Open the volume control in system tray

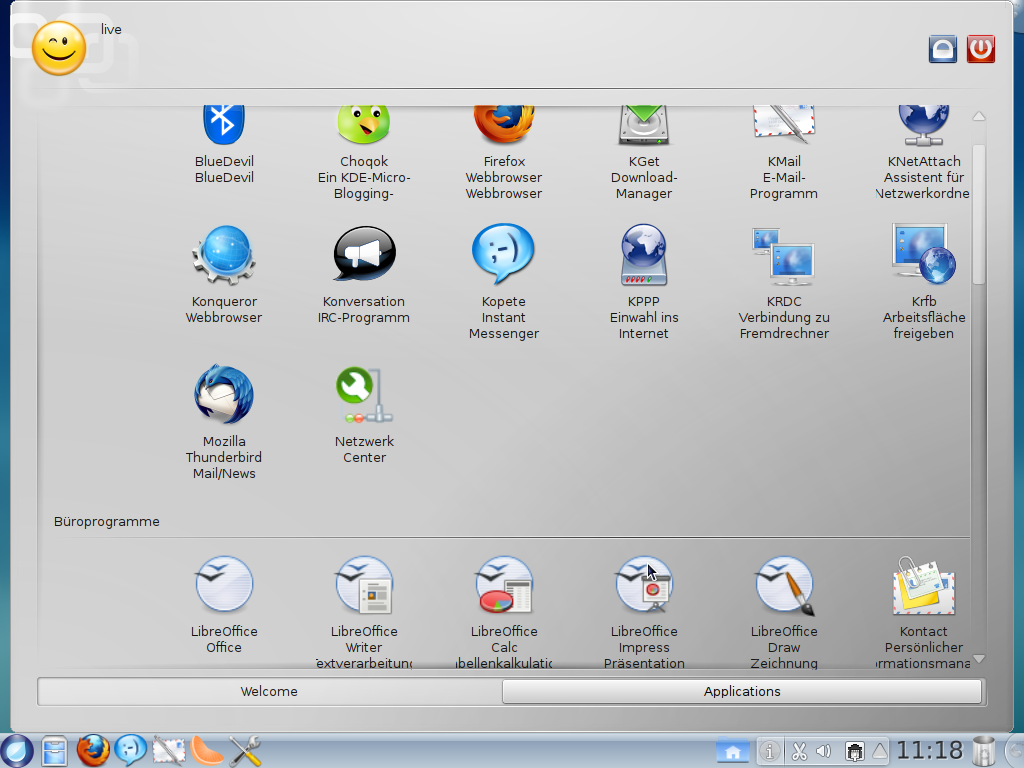coord(824,750)
